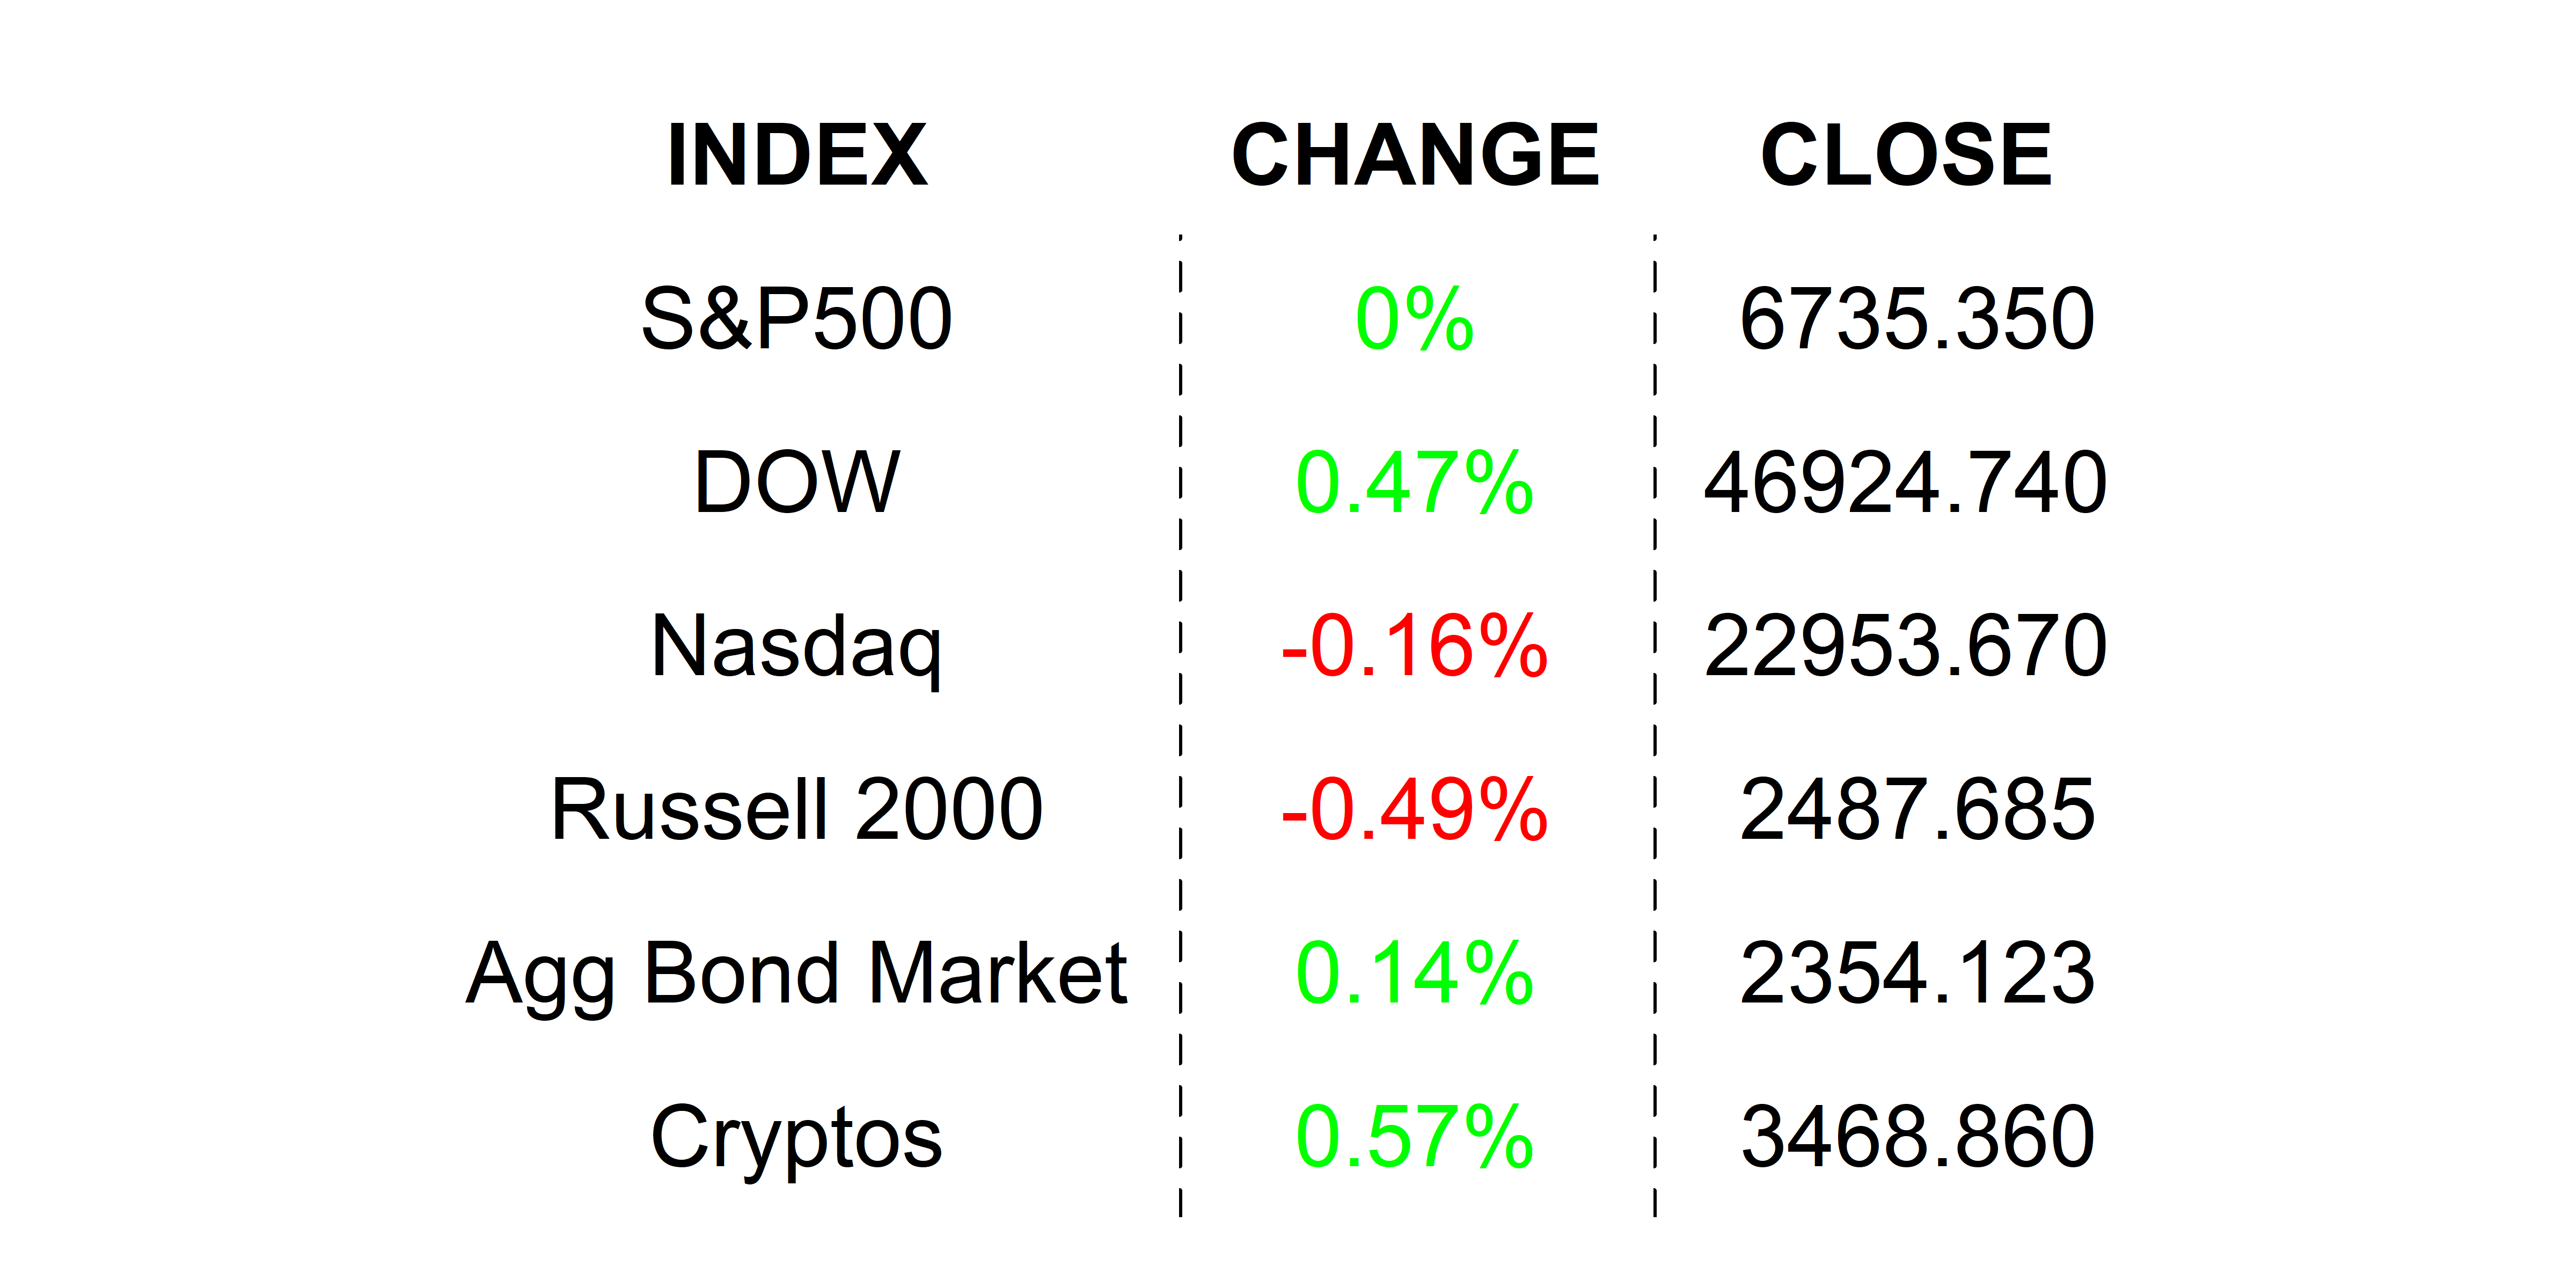Click the DOW 0.47% change value

1414,483
